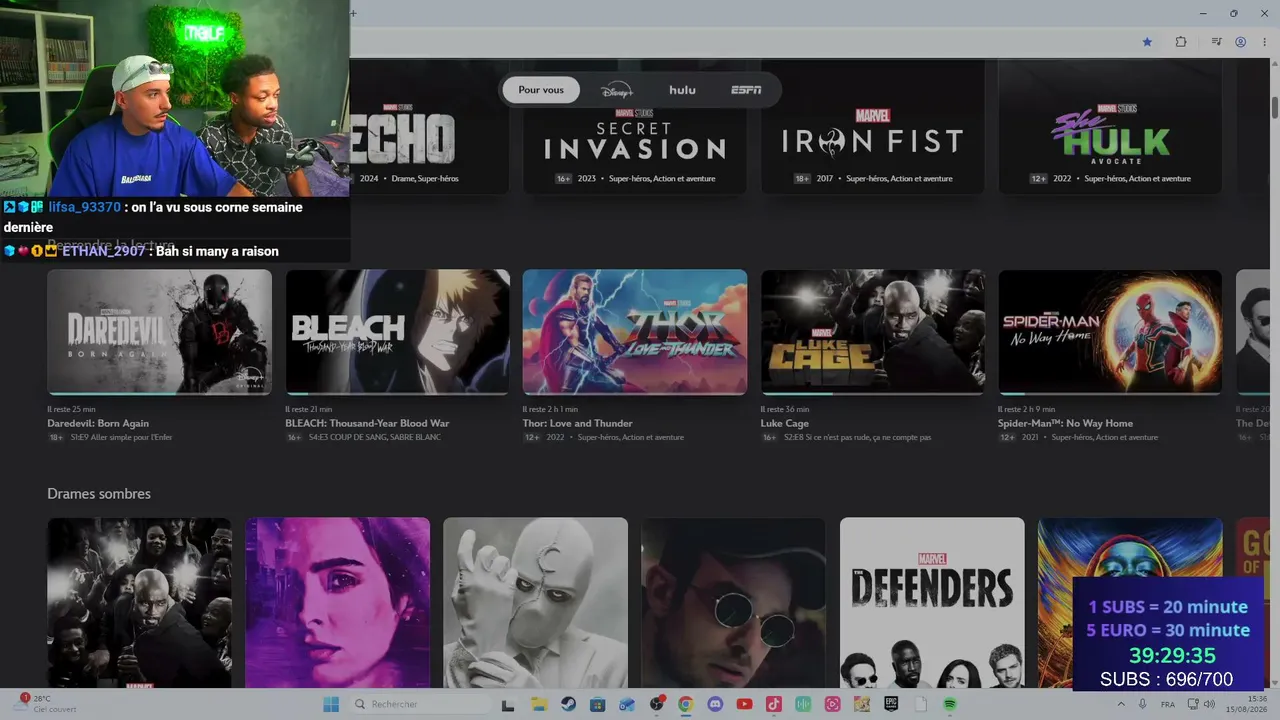Open Microsoft Store from the taskbar
1280x720 pixels.
598,704
